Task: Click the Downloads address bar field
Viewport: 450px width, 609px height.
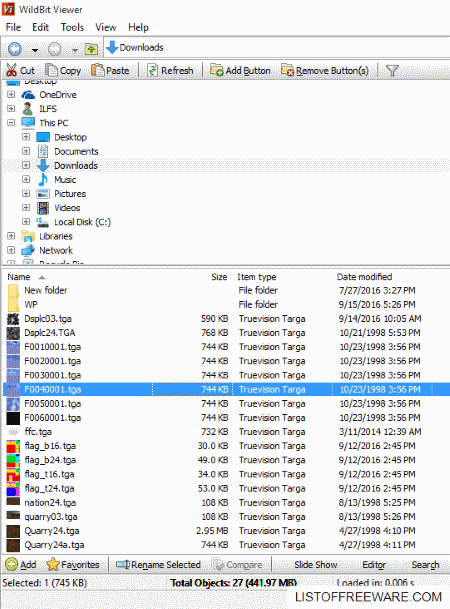Action: [x=276, y=47]
